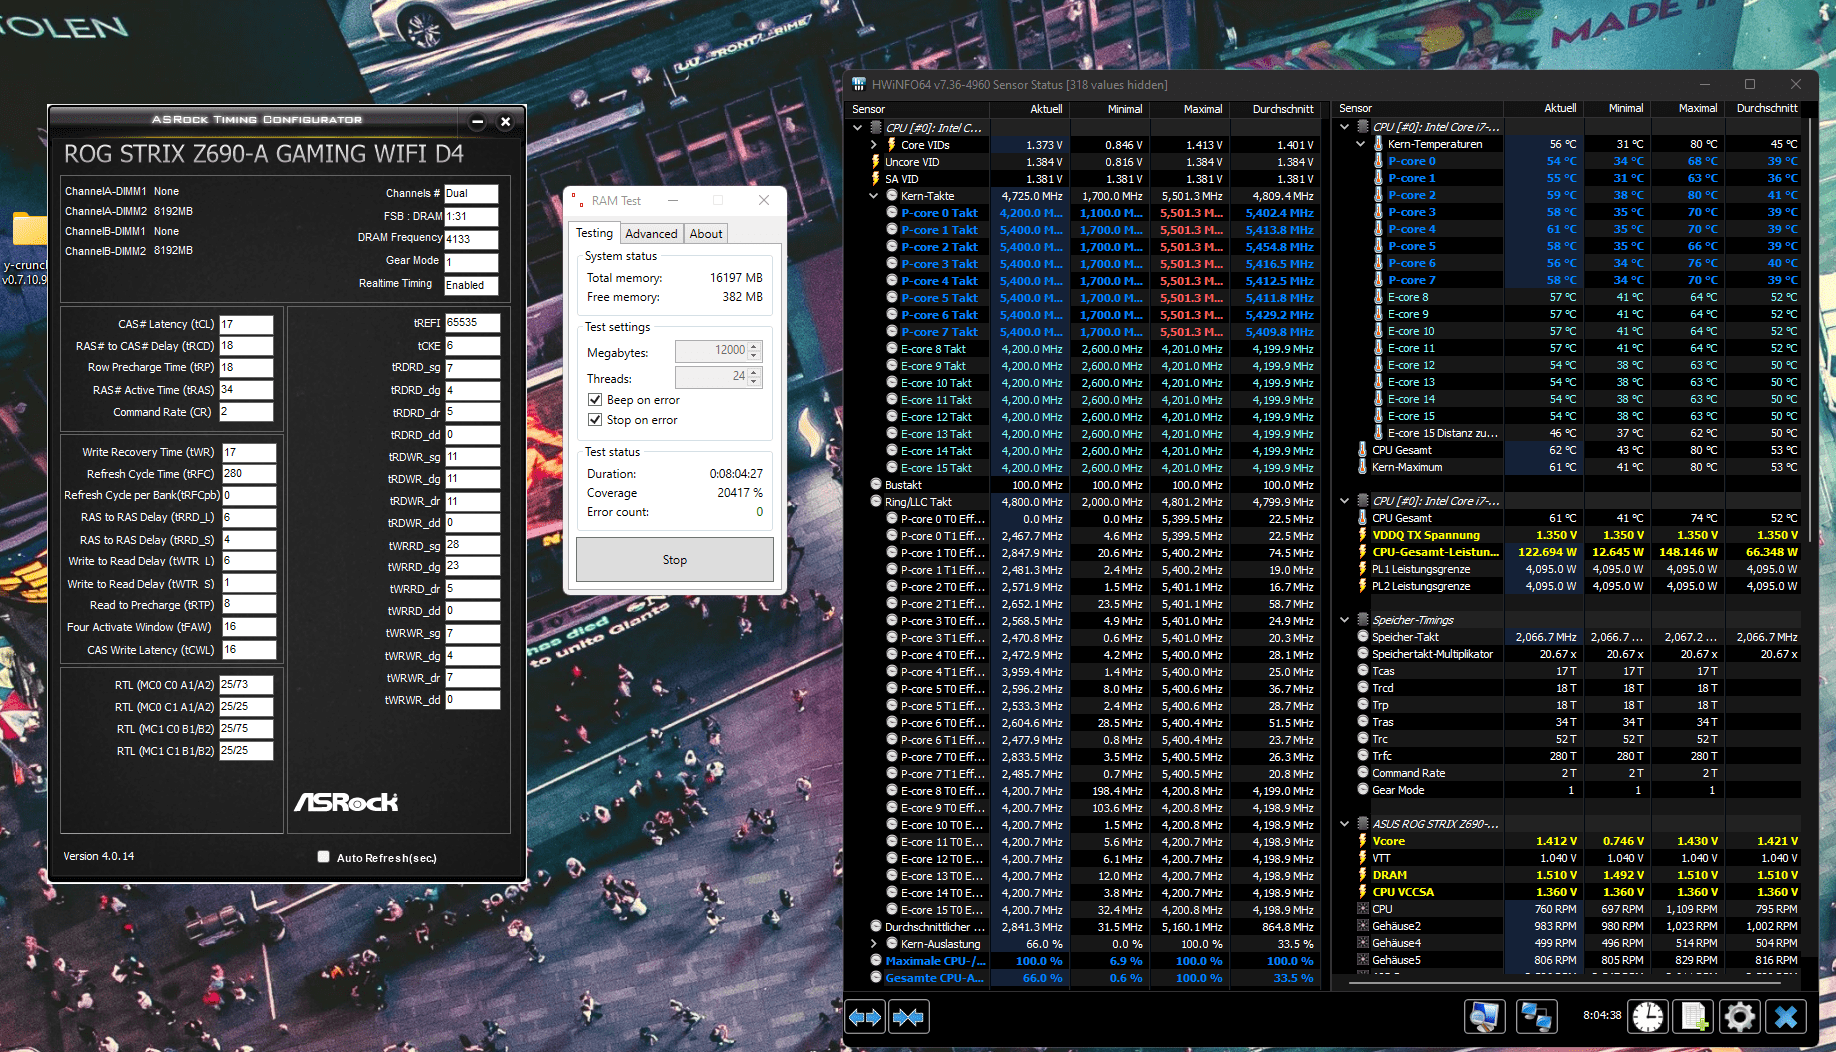This screenshot has width=1836, height=1052.
Task: Click the circle icon beside Ring/LLC Takt
Action: pos(876,502)
